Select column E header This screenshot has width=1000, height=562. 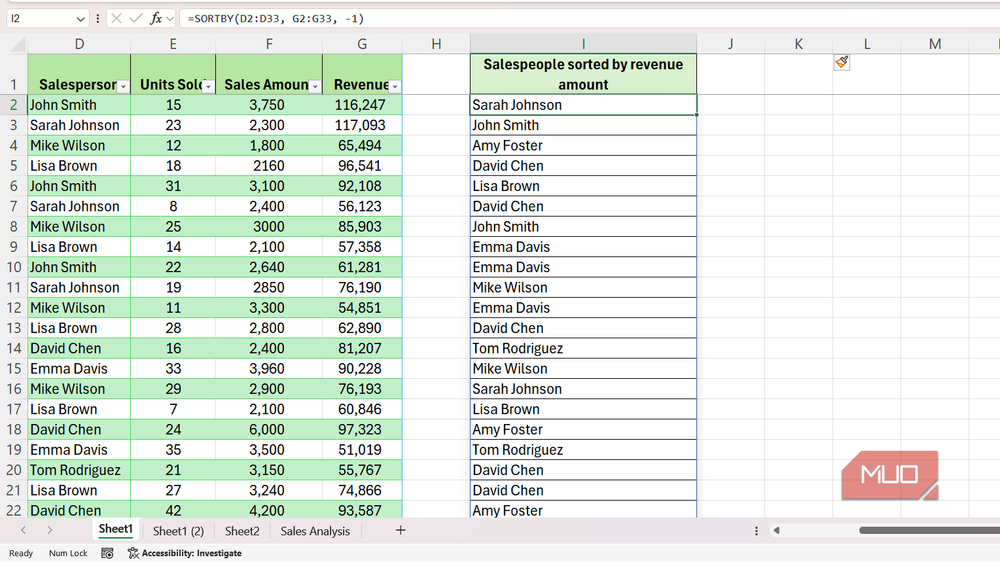[173, 44]
